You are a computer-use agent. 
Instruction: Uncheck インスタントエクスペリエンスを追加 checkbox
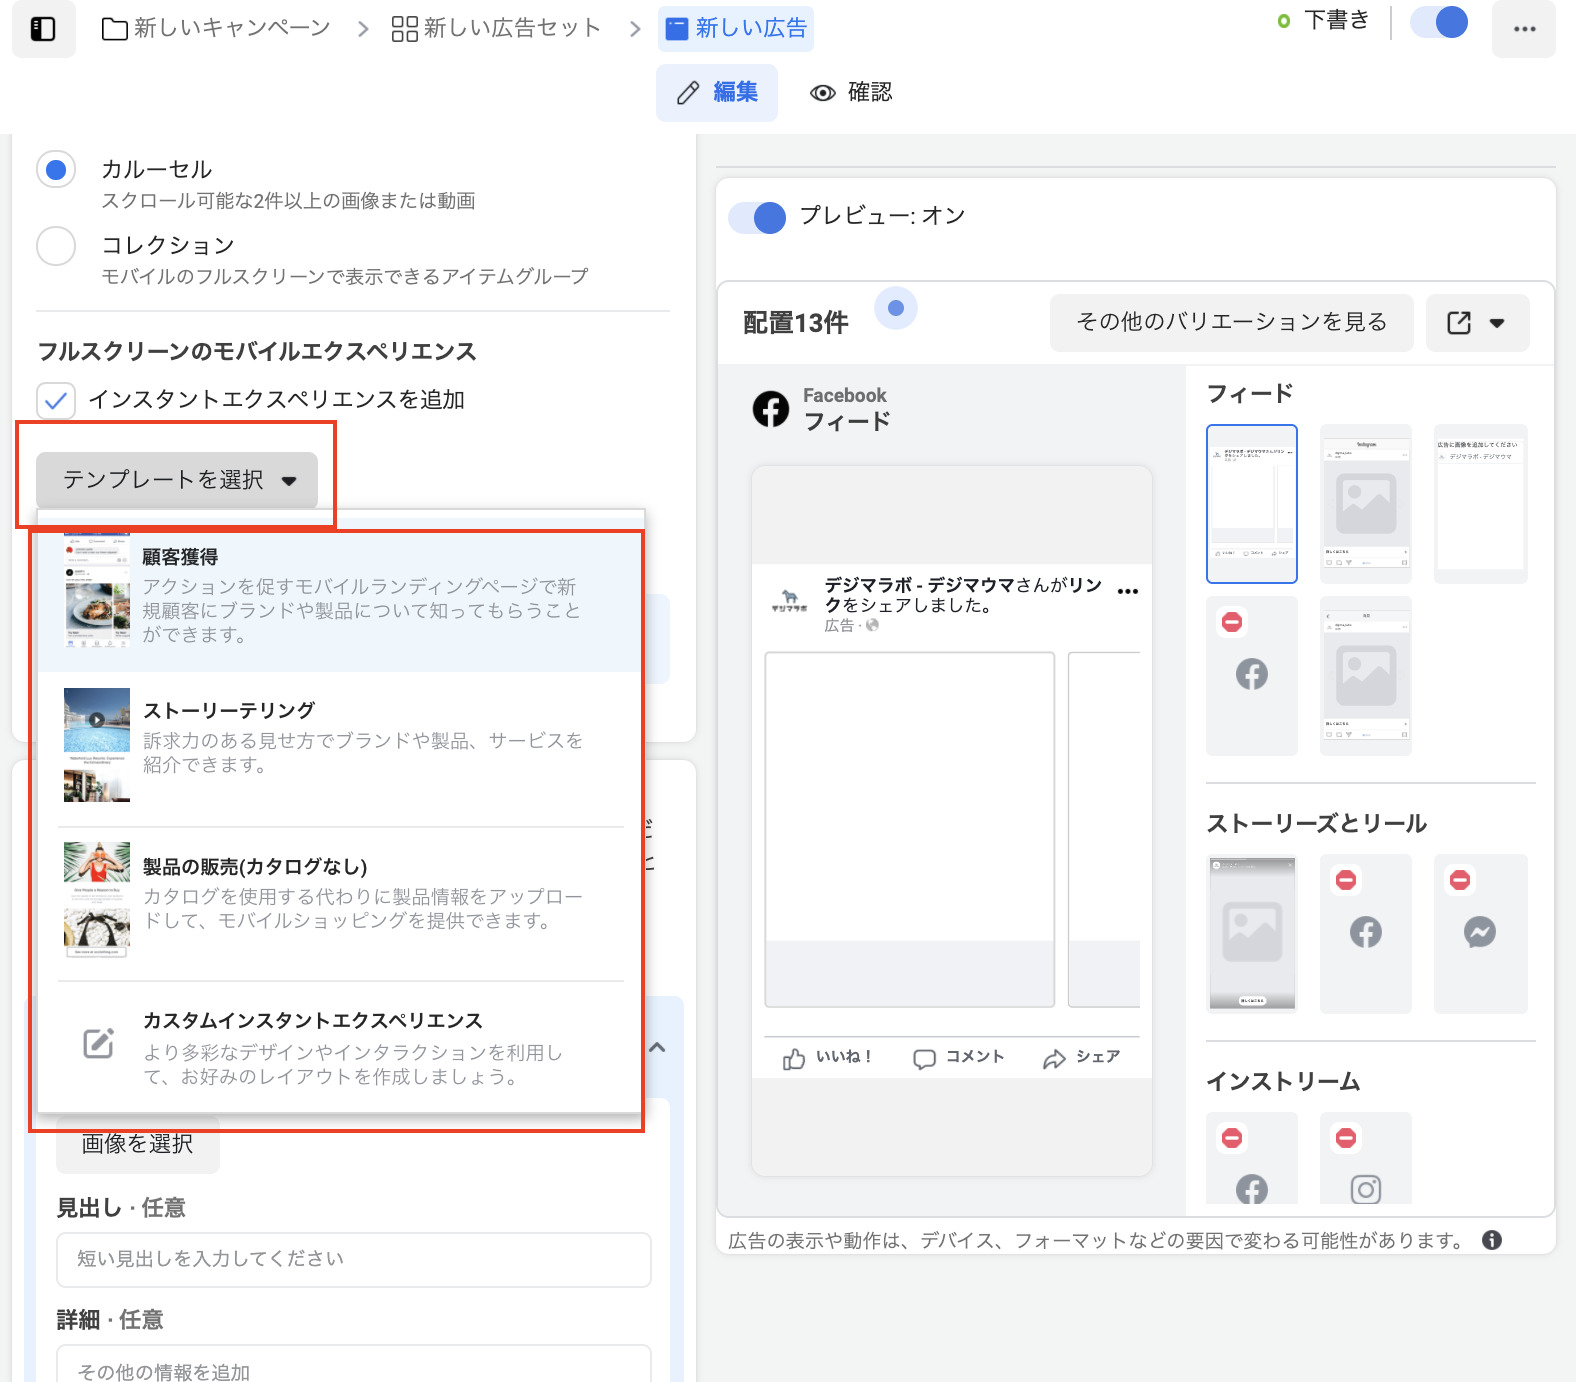click(56, 401)
